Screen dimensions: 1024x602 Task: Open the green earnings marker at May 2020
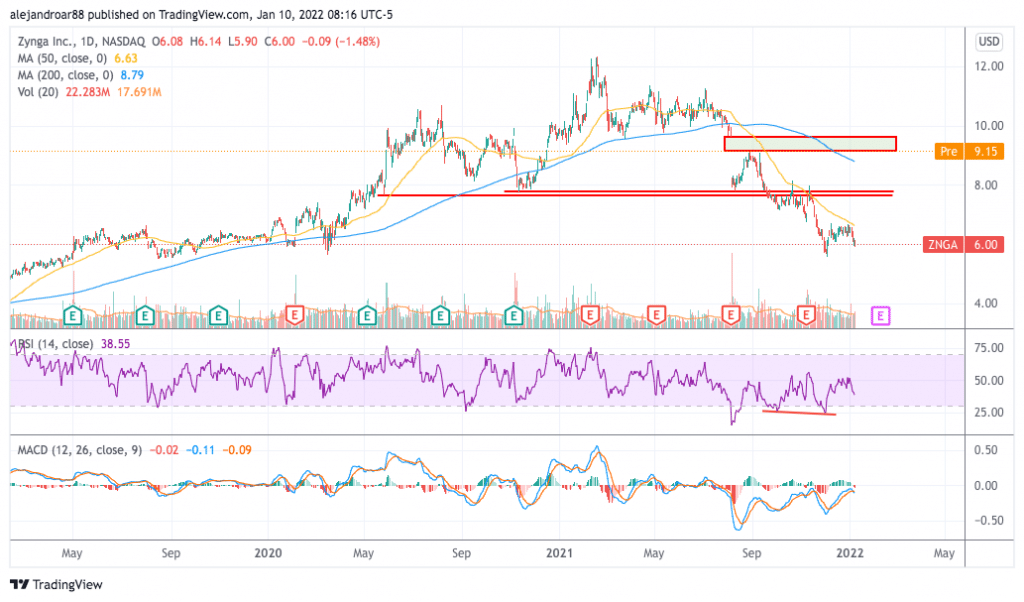coord(367,316)
